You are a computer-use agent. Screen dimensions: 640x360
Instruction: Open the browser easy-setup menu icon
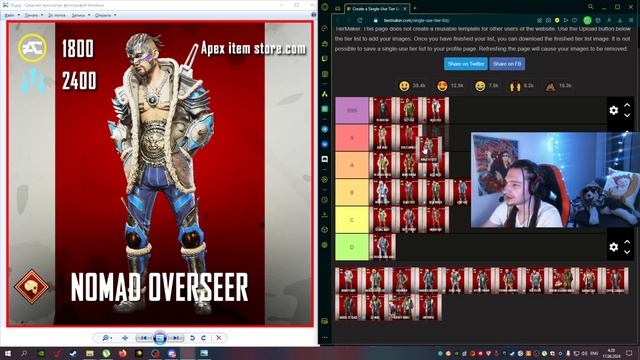coord(631,20)
